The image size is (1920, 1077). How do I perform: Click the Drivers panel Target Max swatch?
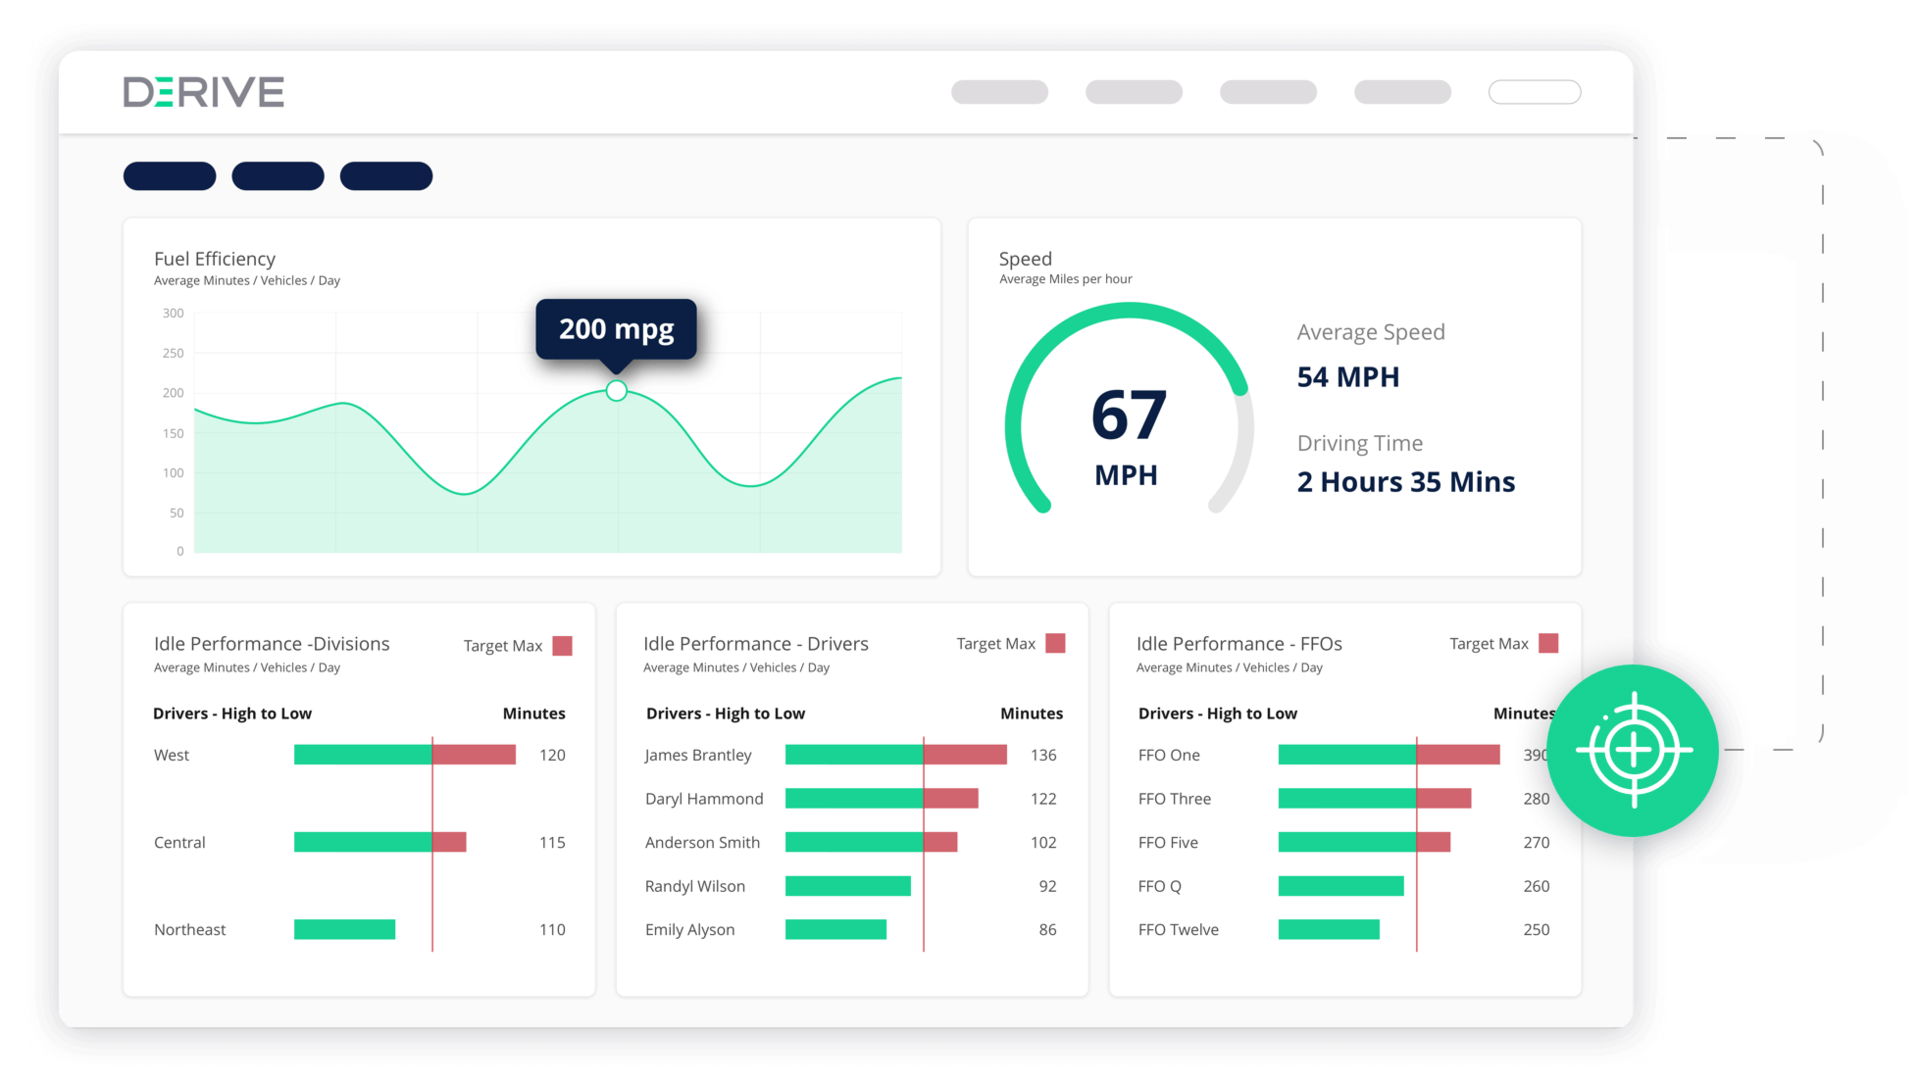point(1055,644)
